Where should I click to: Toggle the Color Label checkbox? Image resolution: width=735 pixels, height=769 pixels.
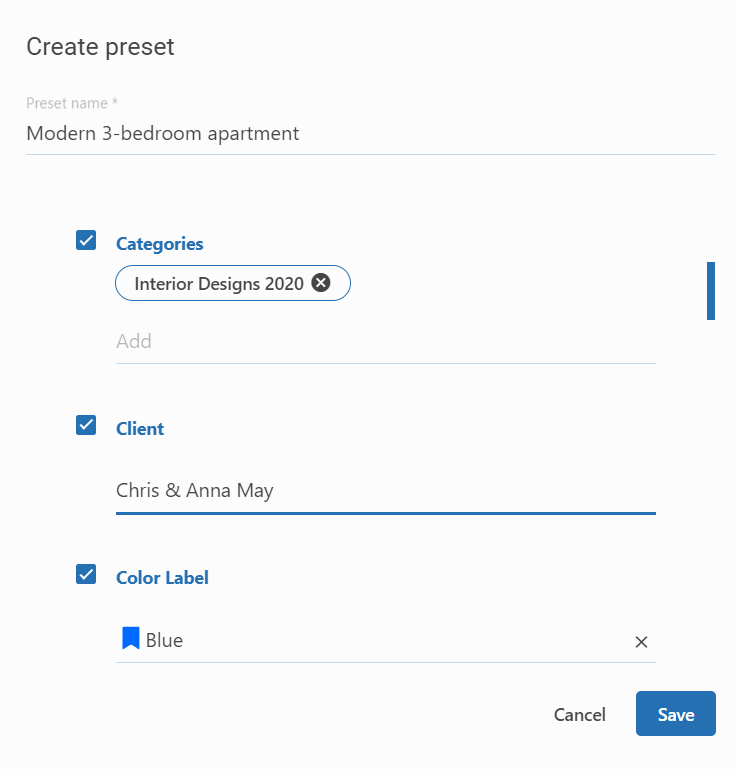pos(86,574)
